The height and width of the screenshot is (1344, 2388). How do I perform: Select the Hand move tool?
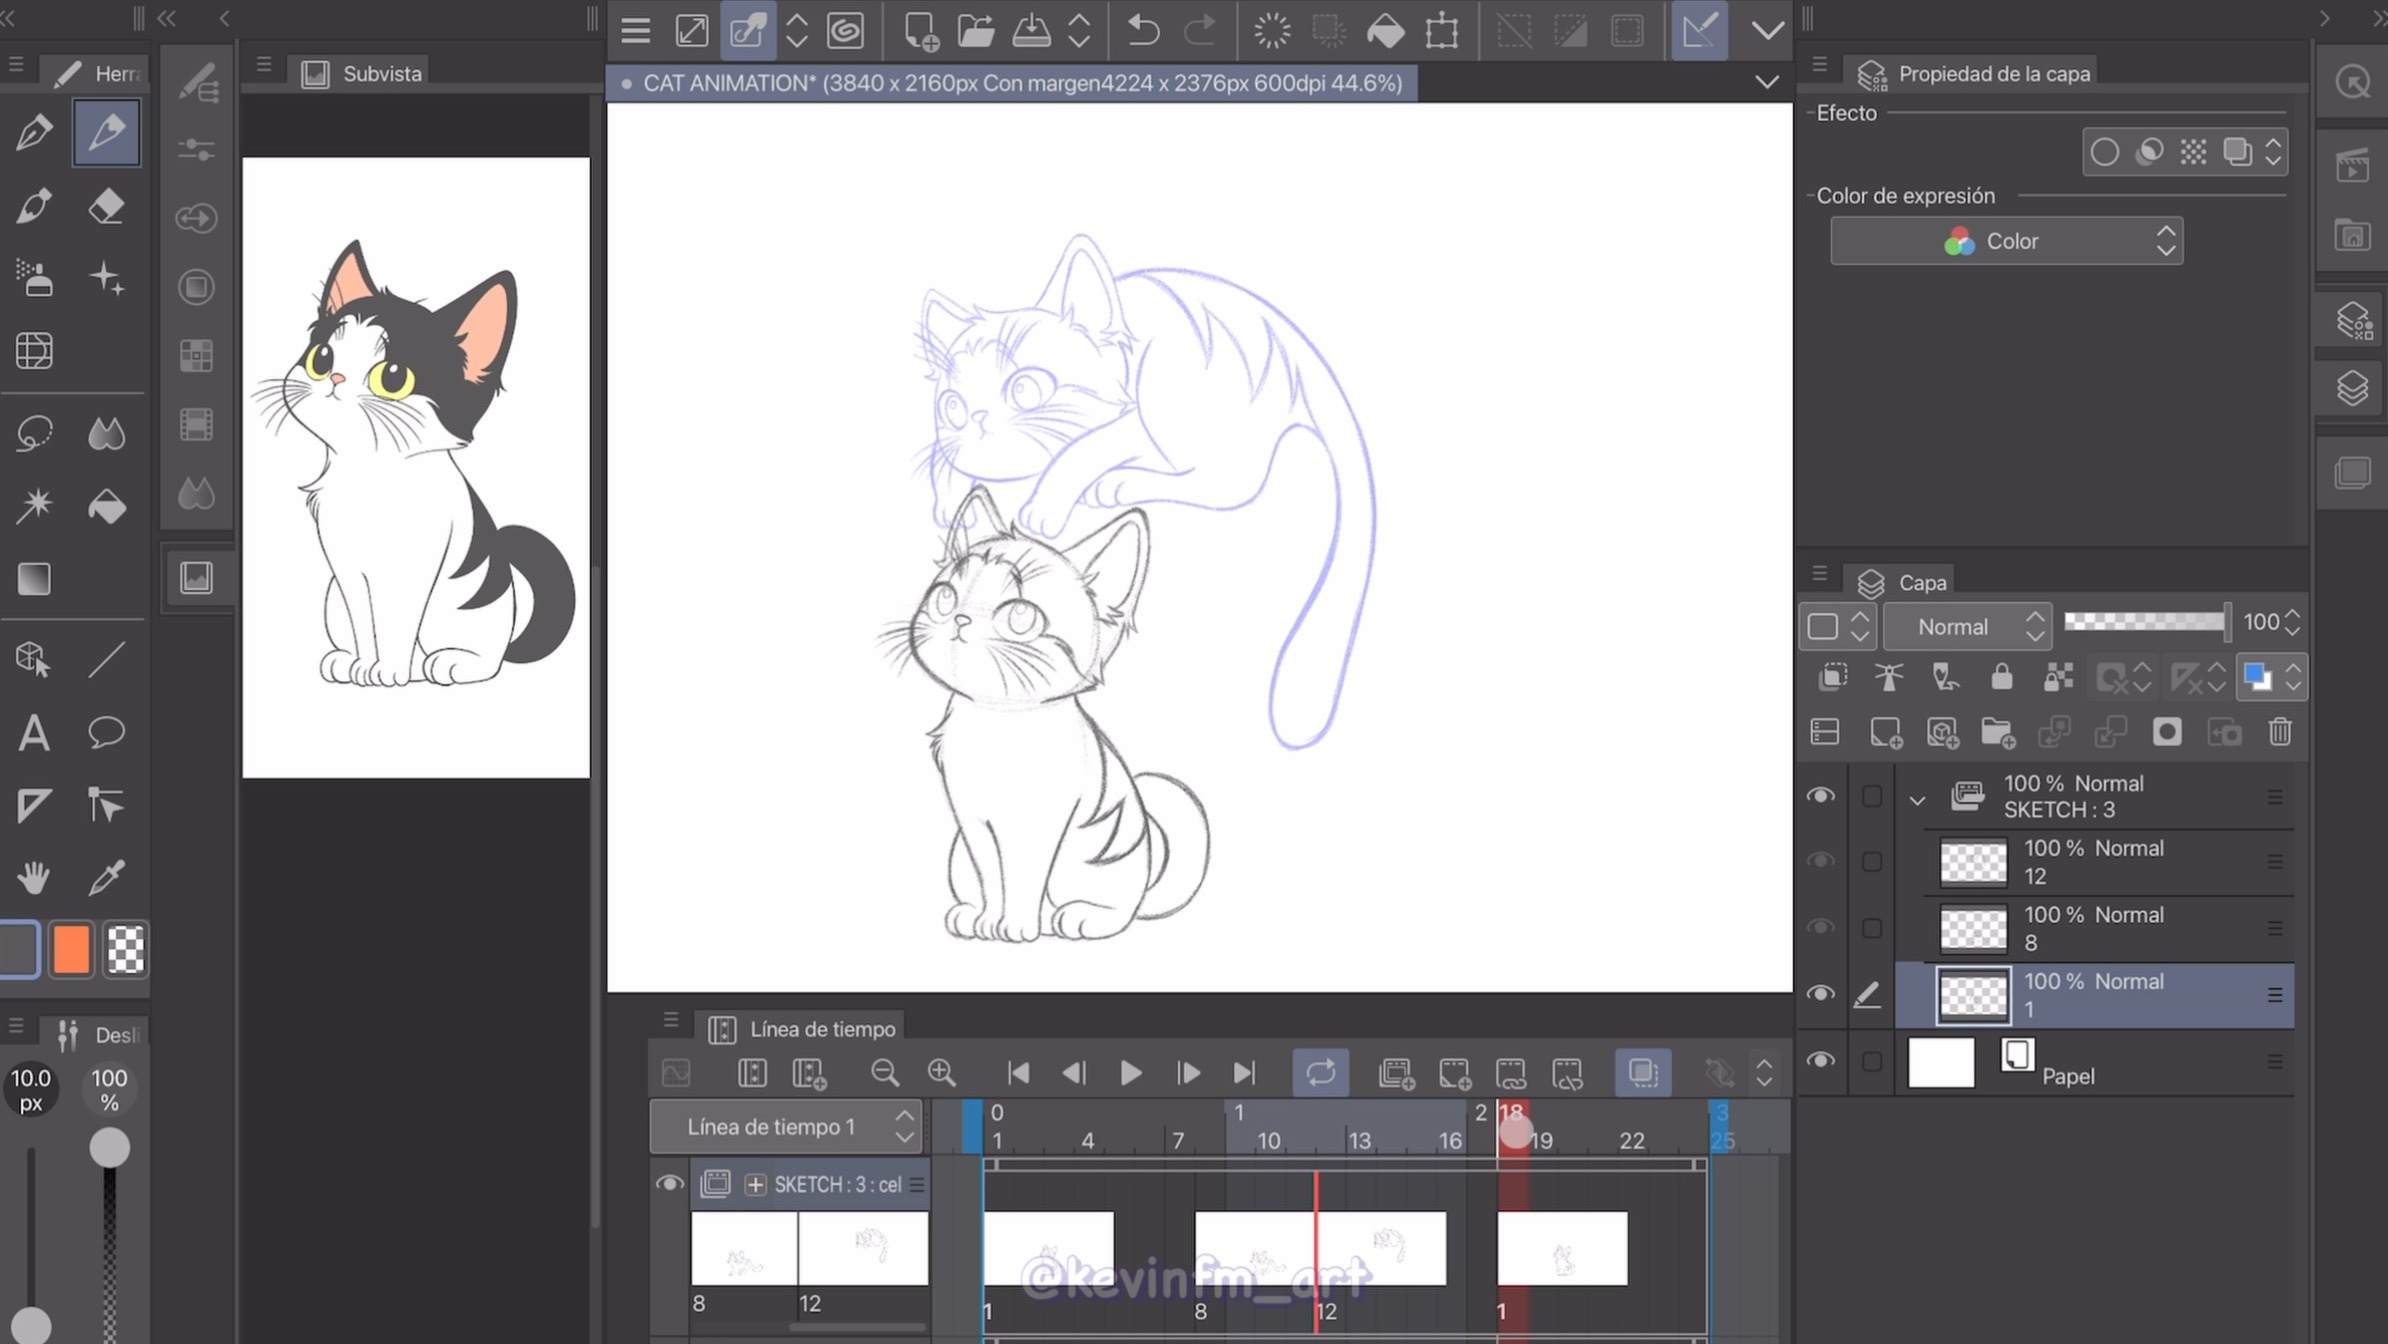34,878
